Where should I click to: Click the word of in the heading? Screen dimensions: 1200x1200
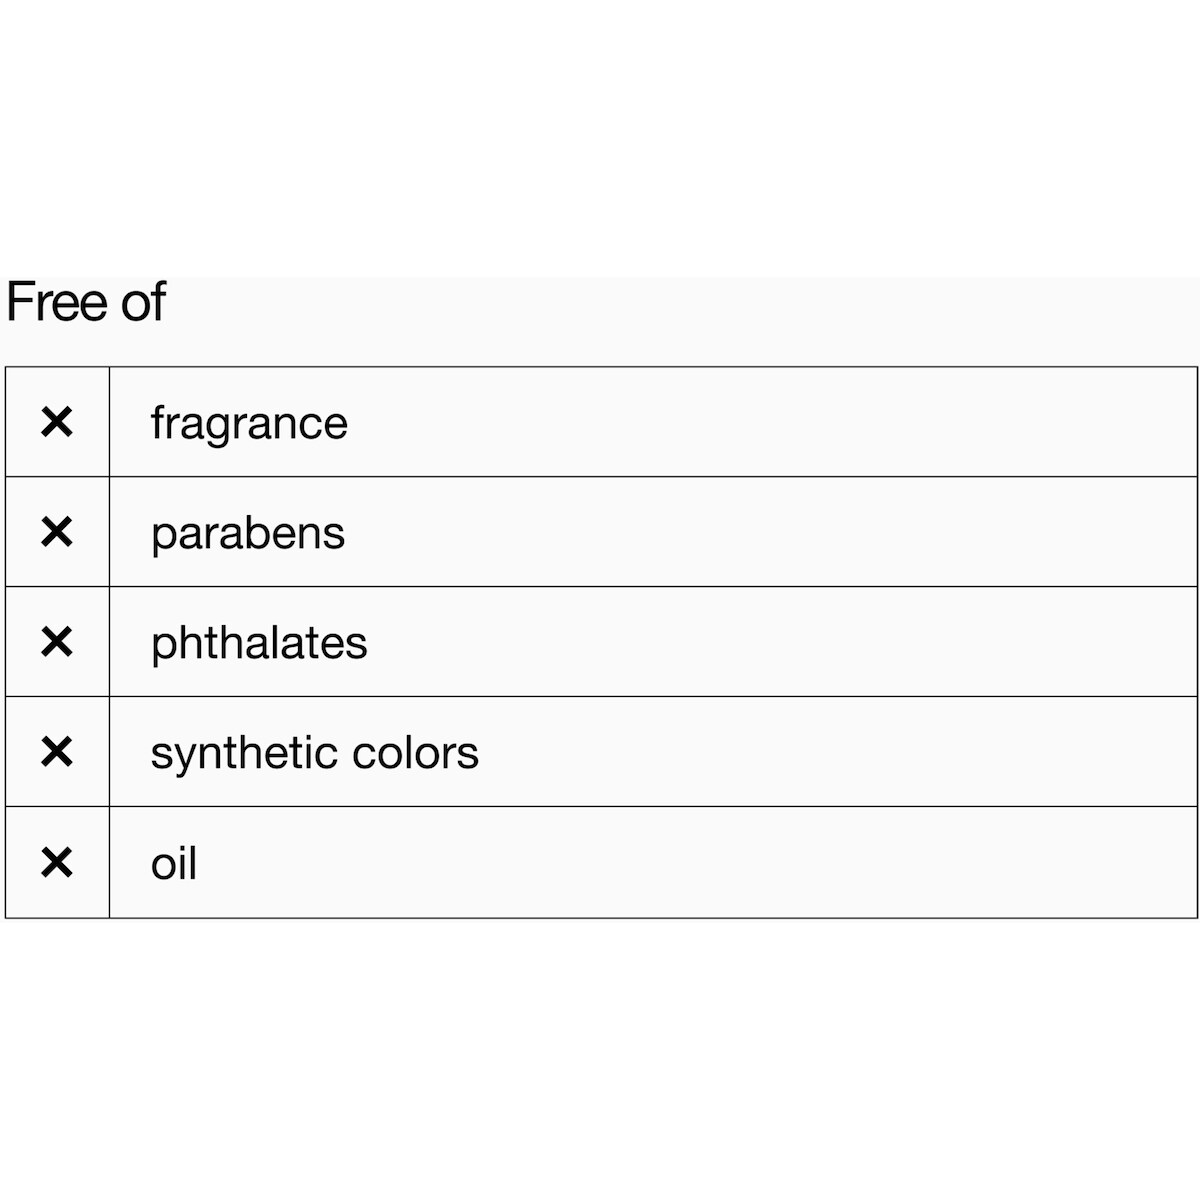143,302
